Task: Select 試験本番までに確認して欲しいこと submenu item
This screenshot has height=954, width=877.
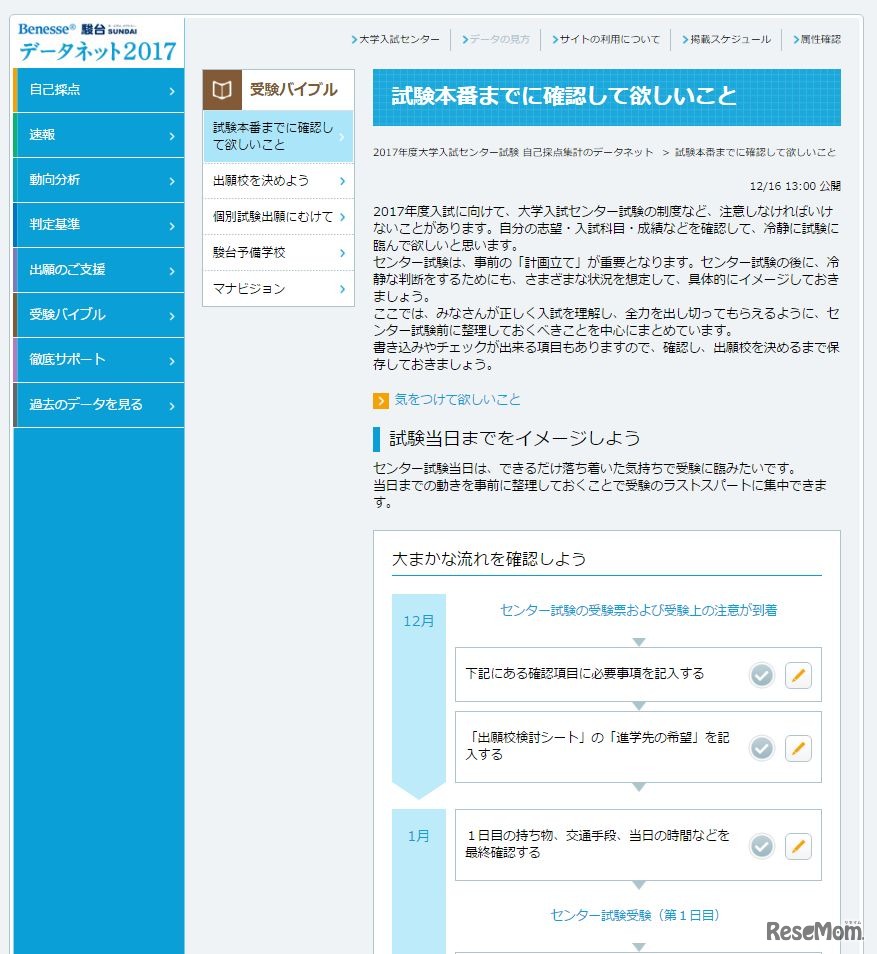Action: [278, 136]
